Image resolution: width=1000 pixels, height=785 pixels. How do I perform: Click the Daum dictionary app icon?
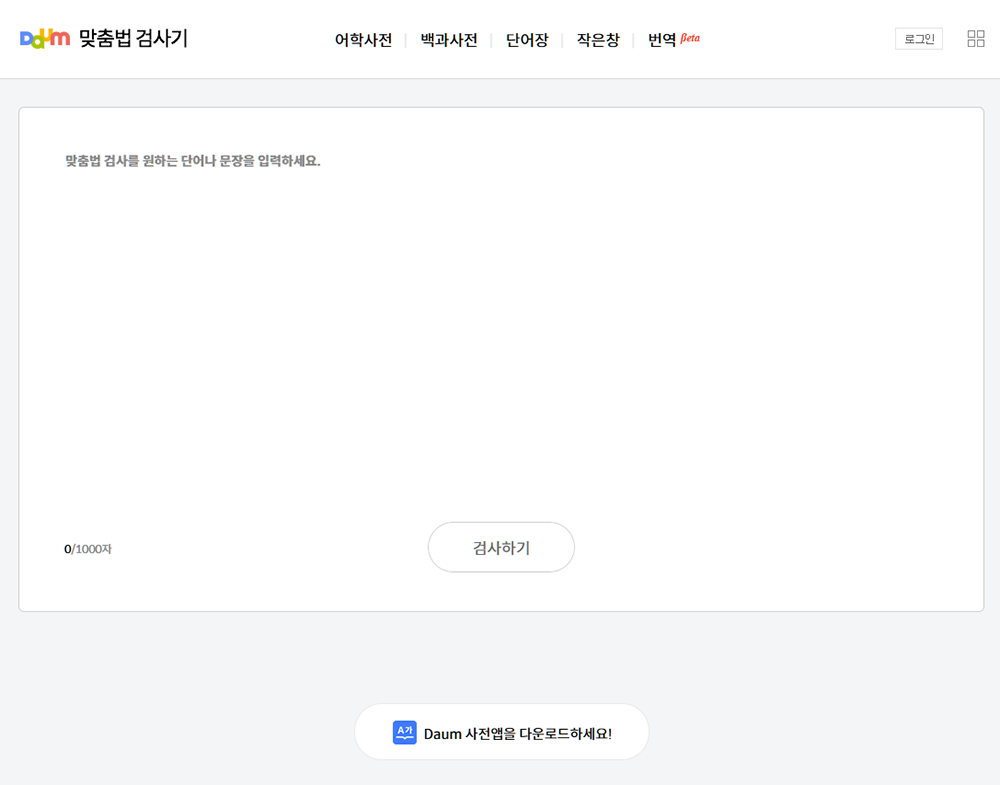[x=404, y=731]
